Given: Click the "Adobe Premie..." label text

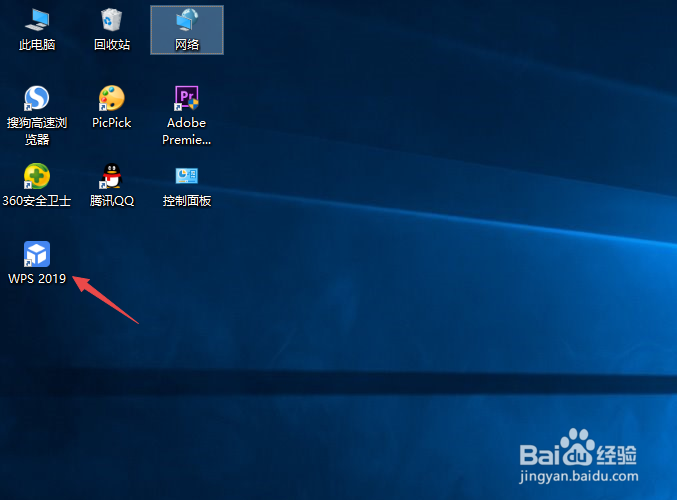Looking at the screenshot, I should [x=187, y=131].
